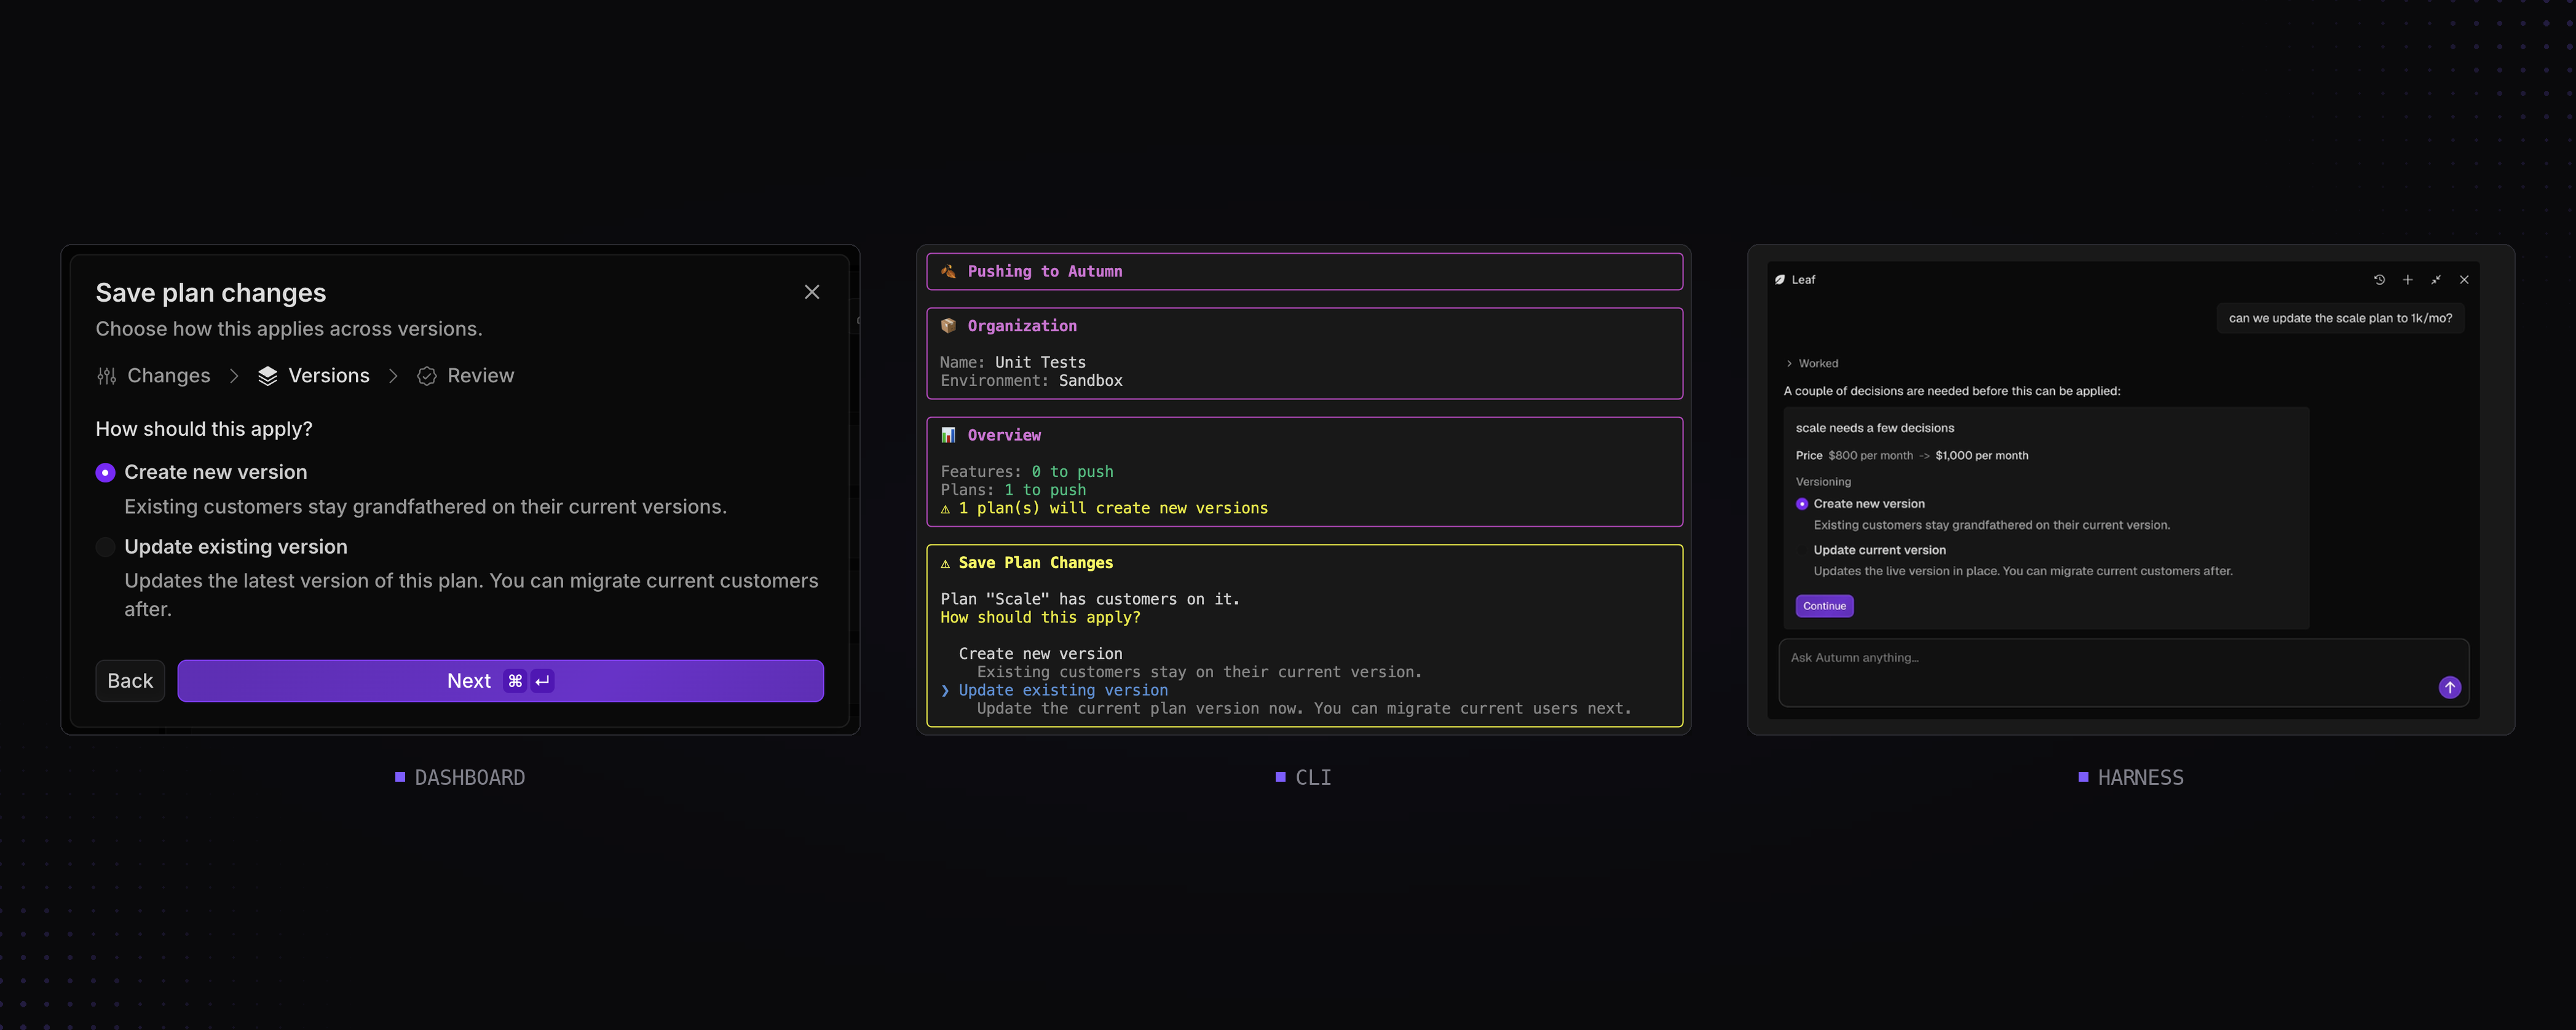
Task: Start a new chat with plus icon
Action: (2408, 280)
